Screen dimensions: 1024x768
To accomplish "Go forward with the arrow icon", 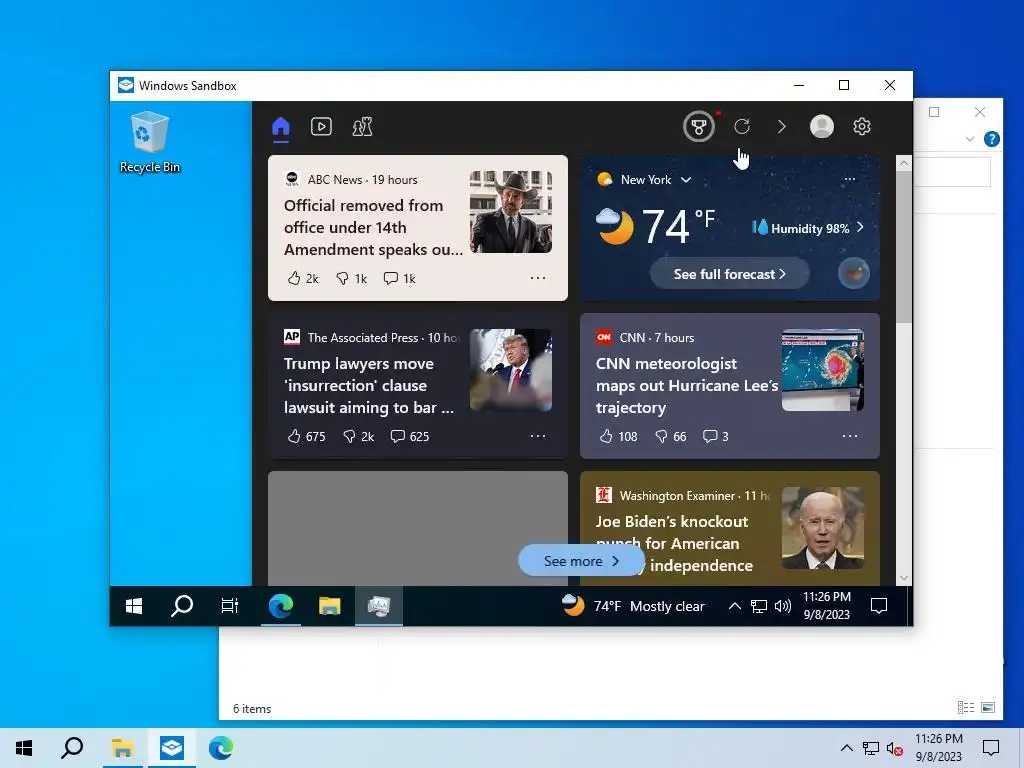I will pyautogui.click(x=782, y=126).
